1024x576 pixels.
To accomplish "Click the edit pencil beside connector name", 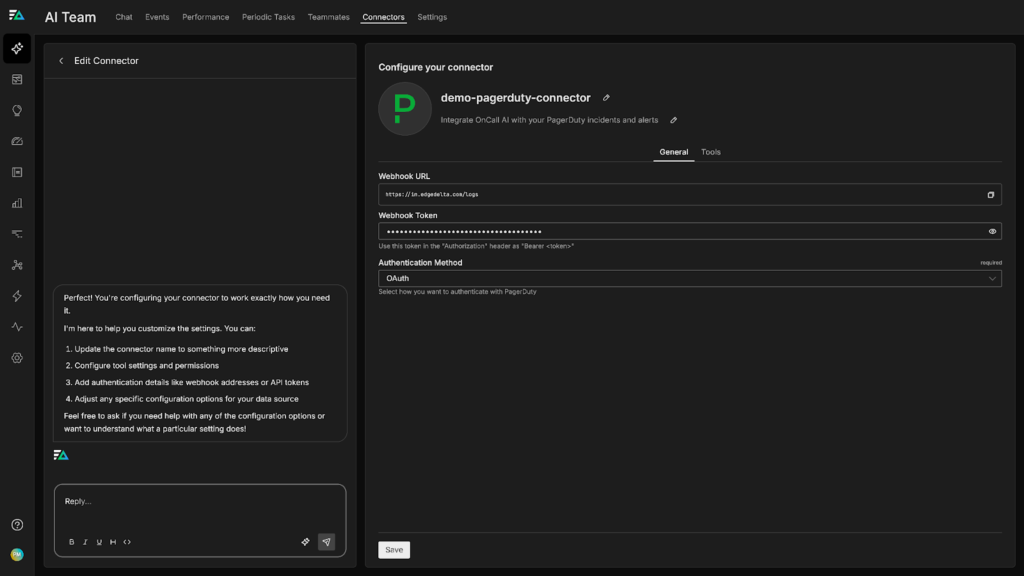I will pos(606,98).
